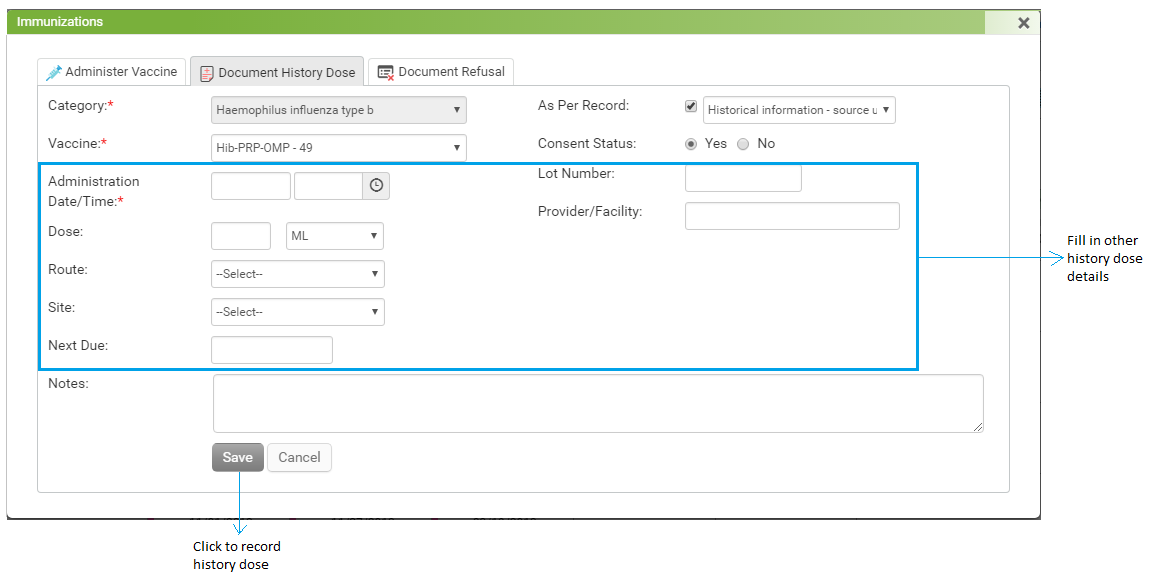Close the Immunizations dialog
Viewport: 1172px width, 588px height.
[x=1023, y=22]
